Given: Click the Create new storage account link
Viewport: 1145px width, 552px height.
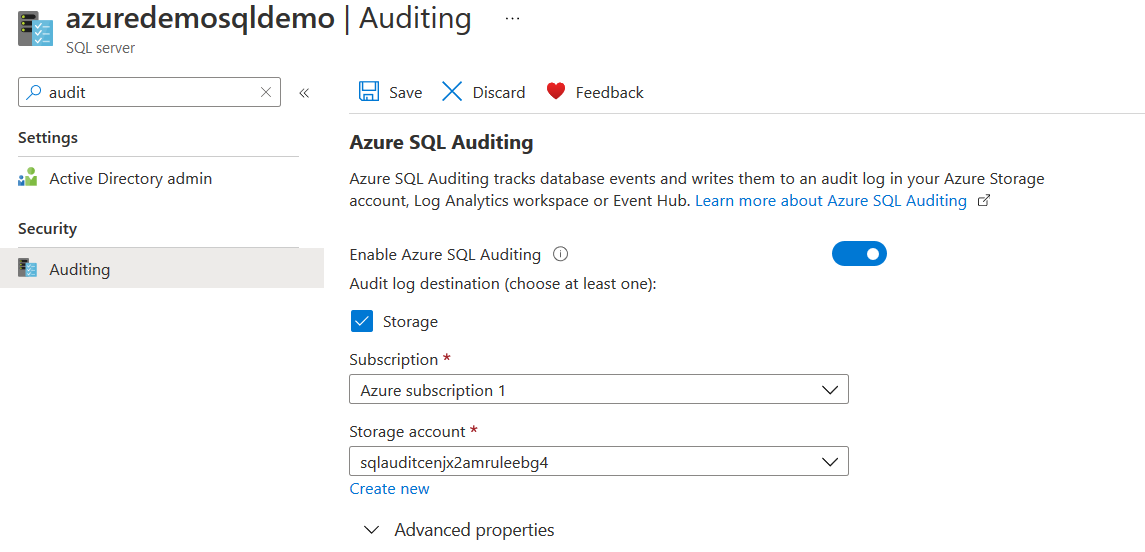Looking at the screenshot, I should [x=389, y=489].
